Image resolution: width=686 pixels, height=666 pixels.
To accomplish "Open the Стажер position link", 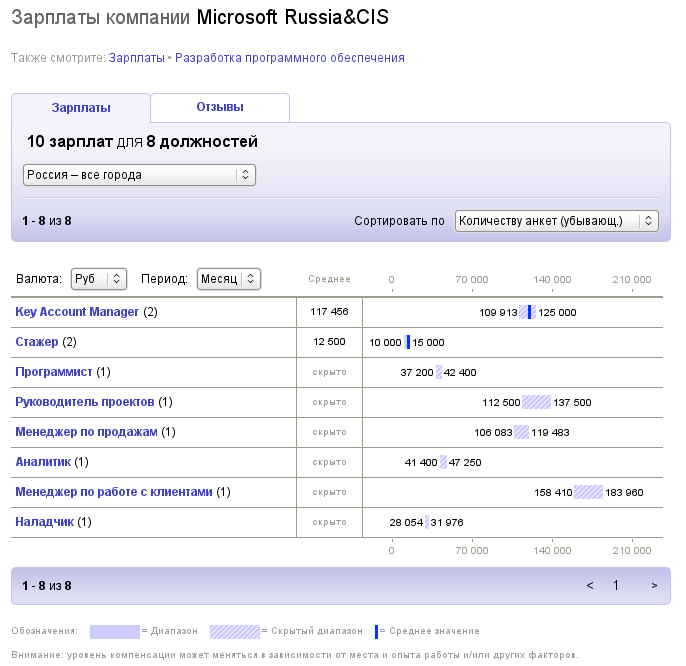I will 37,342.
